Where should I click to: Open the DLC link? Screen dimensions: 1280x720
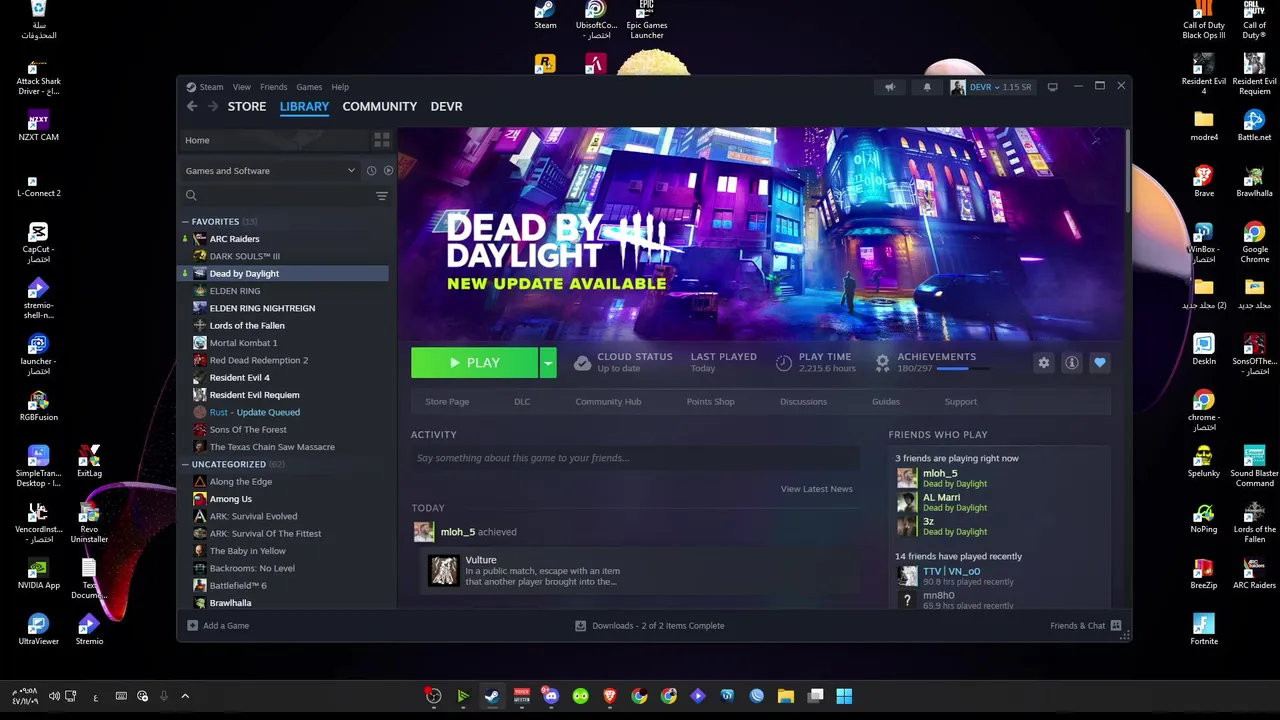point(522,402)
